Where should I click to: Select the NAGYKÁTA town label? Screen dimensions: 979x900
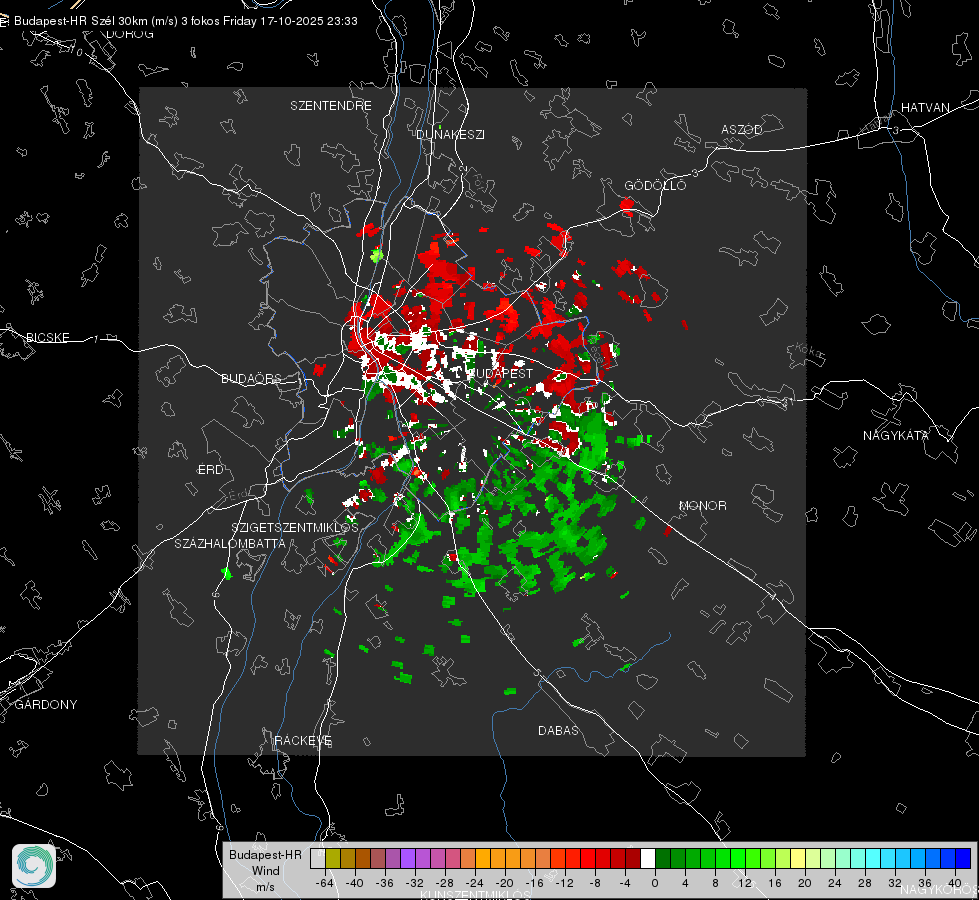tap(896, 435)
